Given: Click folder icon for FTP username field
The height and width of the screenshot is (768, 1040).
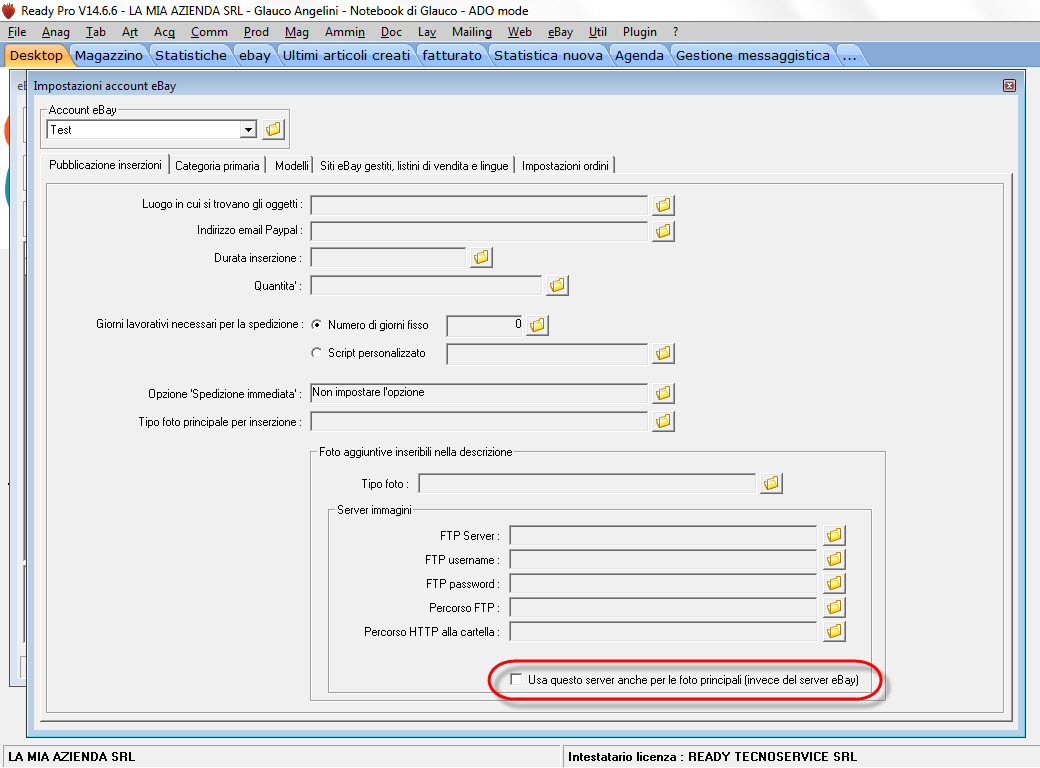Looking at the screenshot, I should tap(834, 559).
